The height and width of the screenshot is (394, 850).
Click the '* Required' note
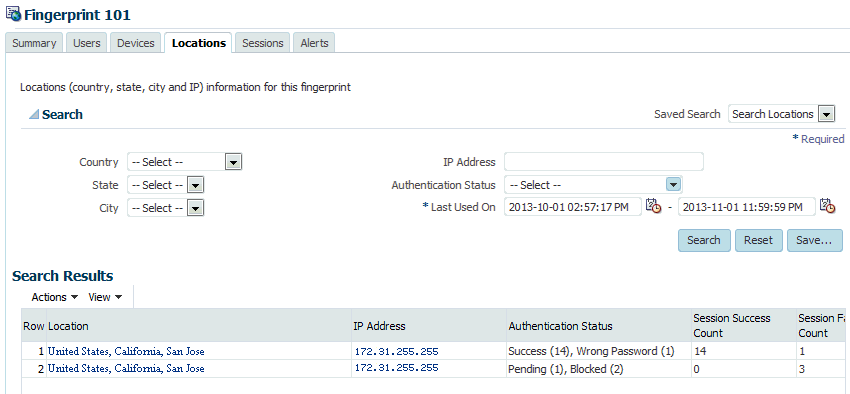coord(818,139)
